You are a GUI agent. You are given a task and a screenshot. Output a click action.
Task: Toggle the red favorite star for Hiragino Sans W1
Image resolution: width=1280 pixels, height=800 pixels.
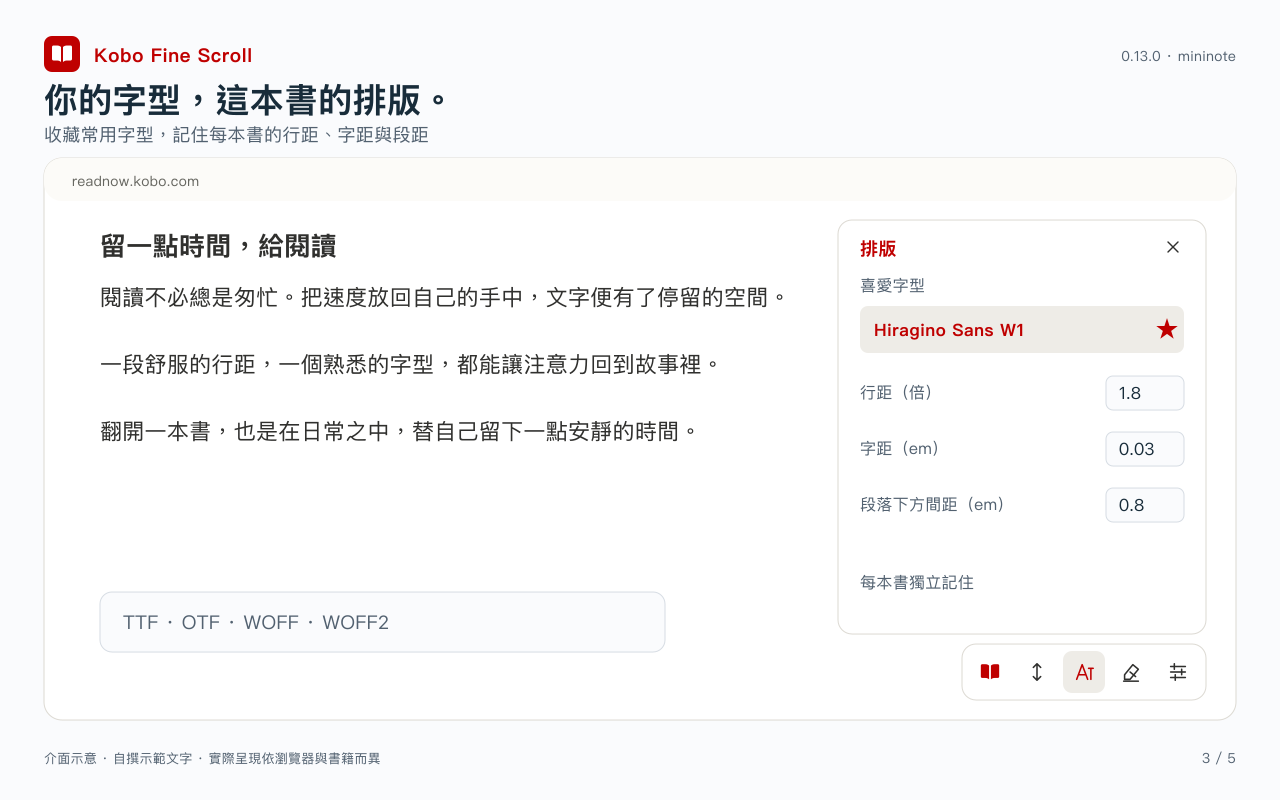(1166, 330)
